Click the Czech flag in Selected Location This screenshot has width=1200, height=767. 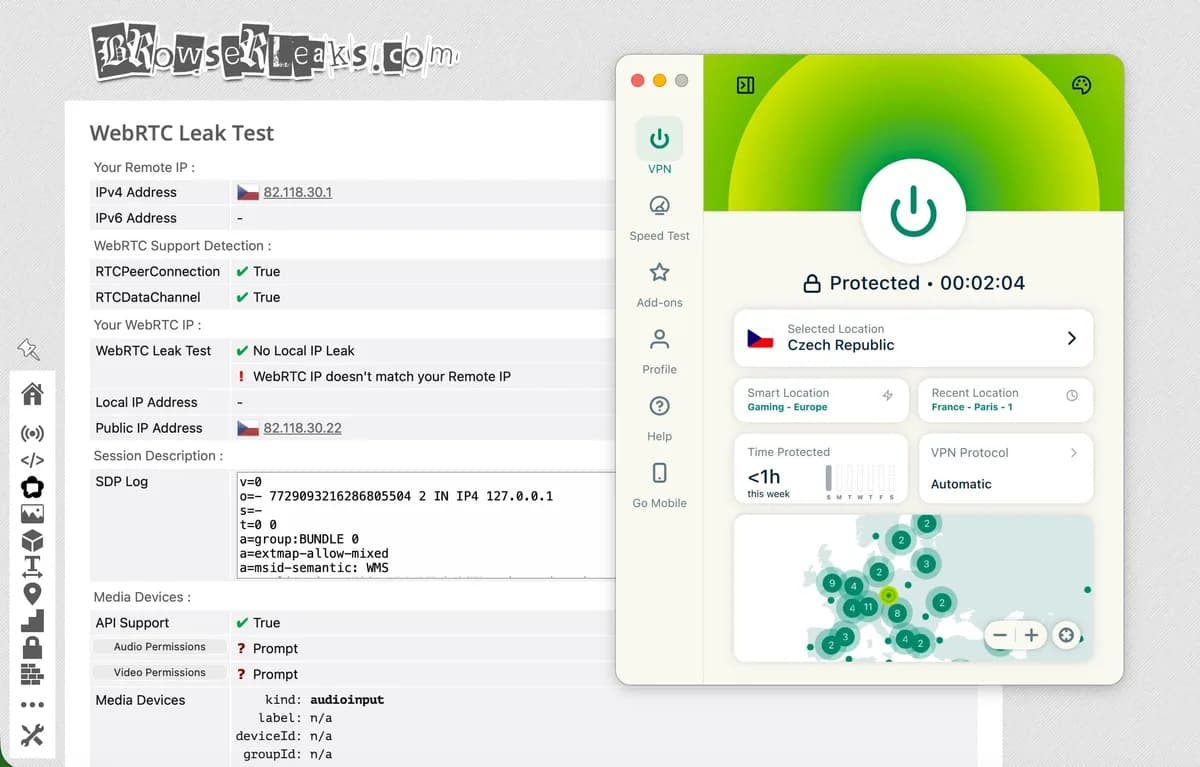click(760, 338)
